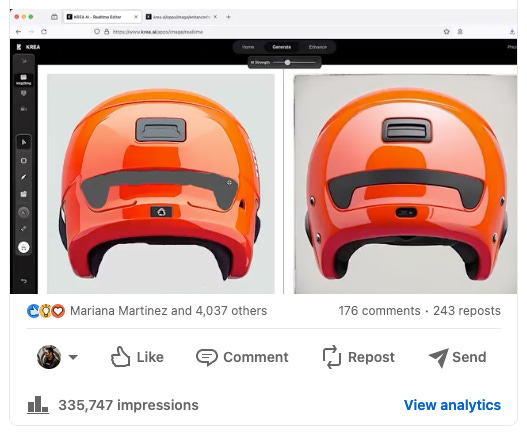Image resolution: width=527 pixels, height=434 pixels.
Task: Click the downloads arrow icon in browser
Action: point(512,32)
